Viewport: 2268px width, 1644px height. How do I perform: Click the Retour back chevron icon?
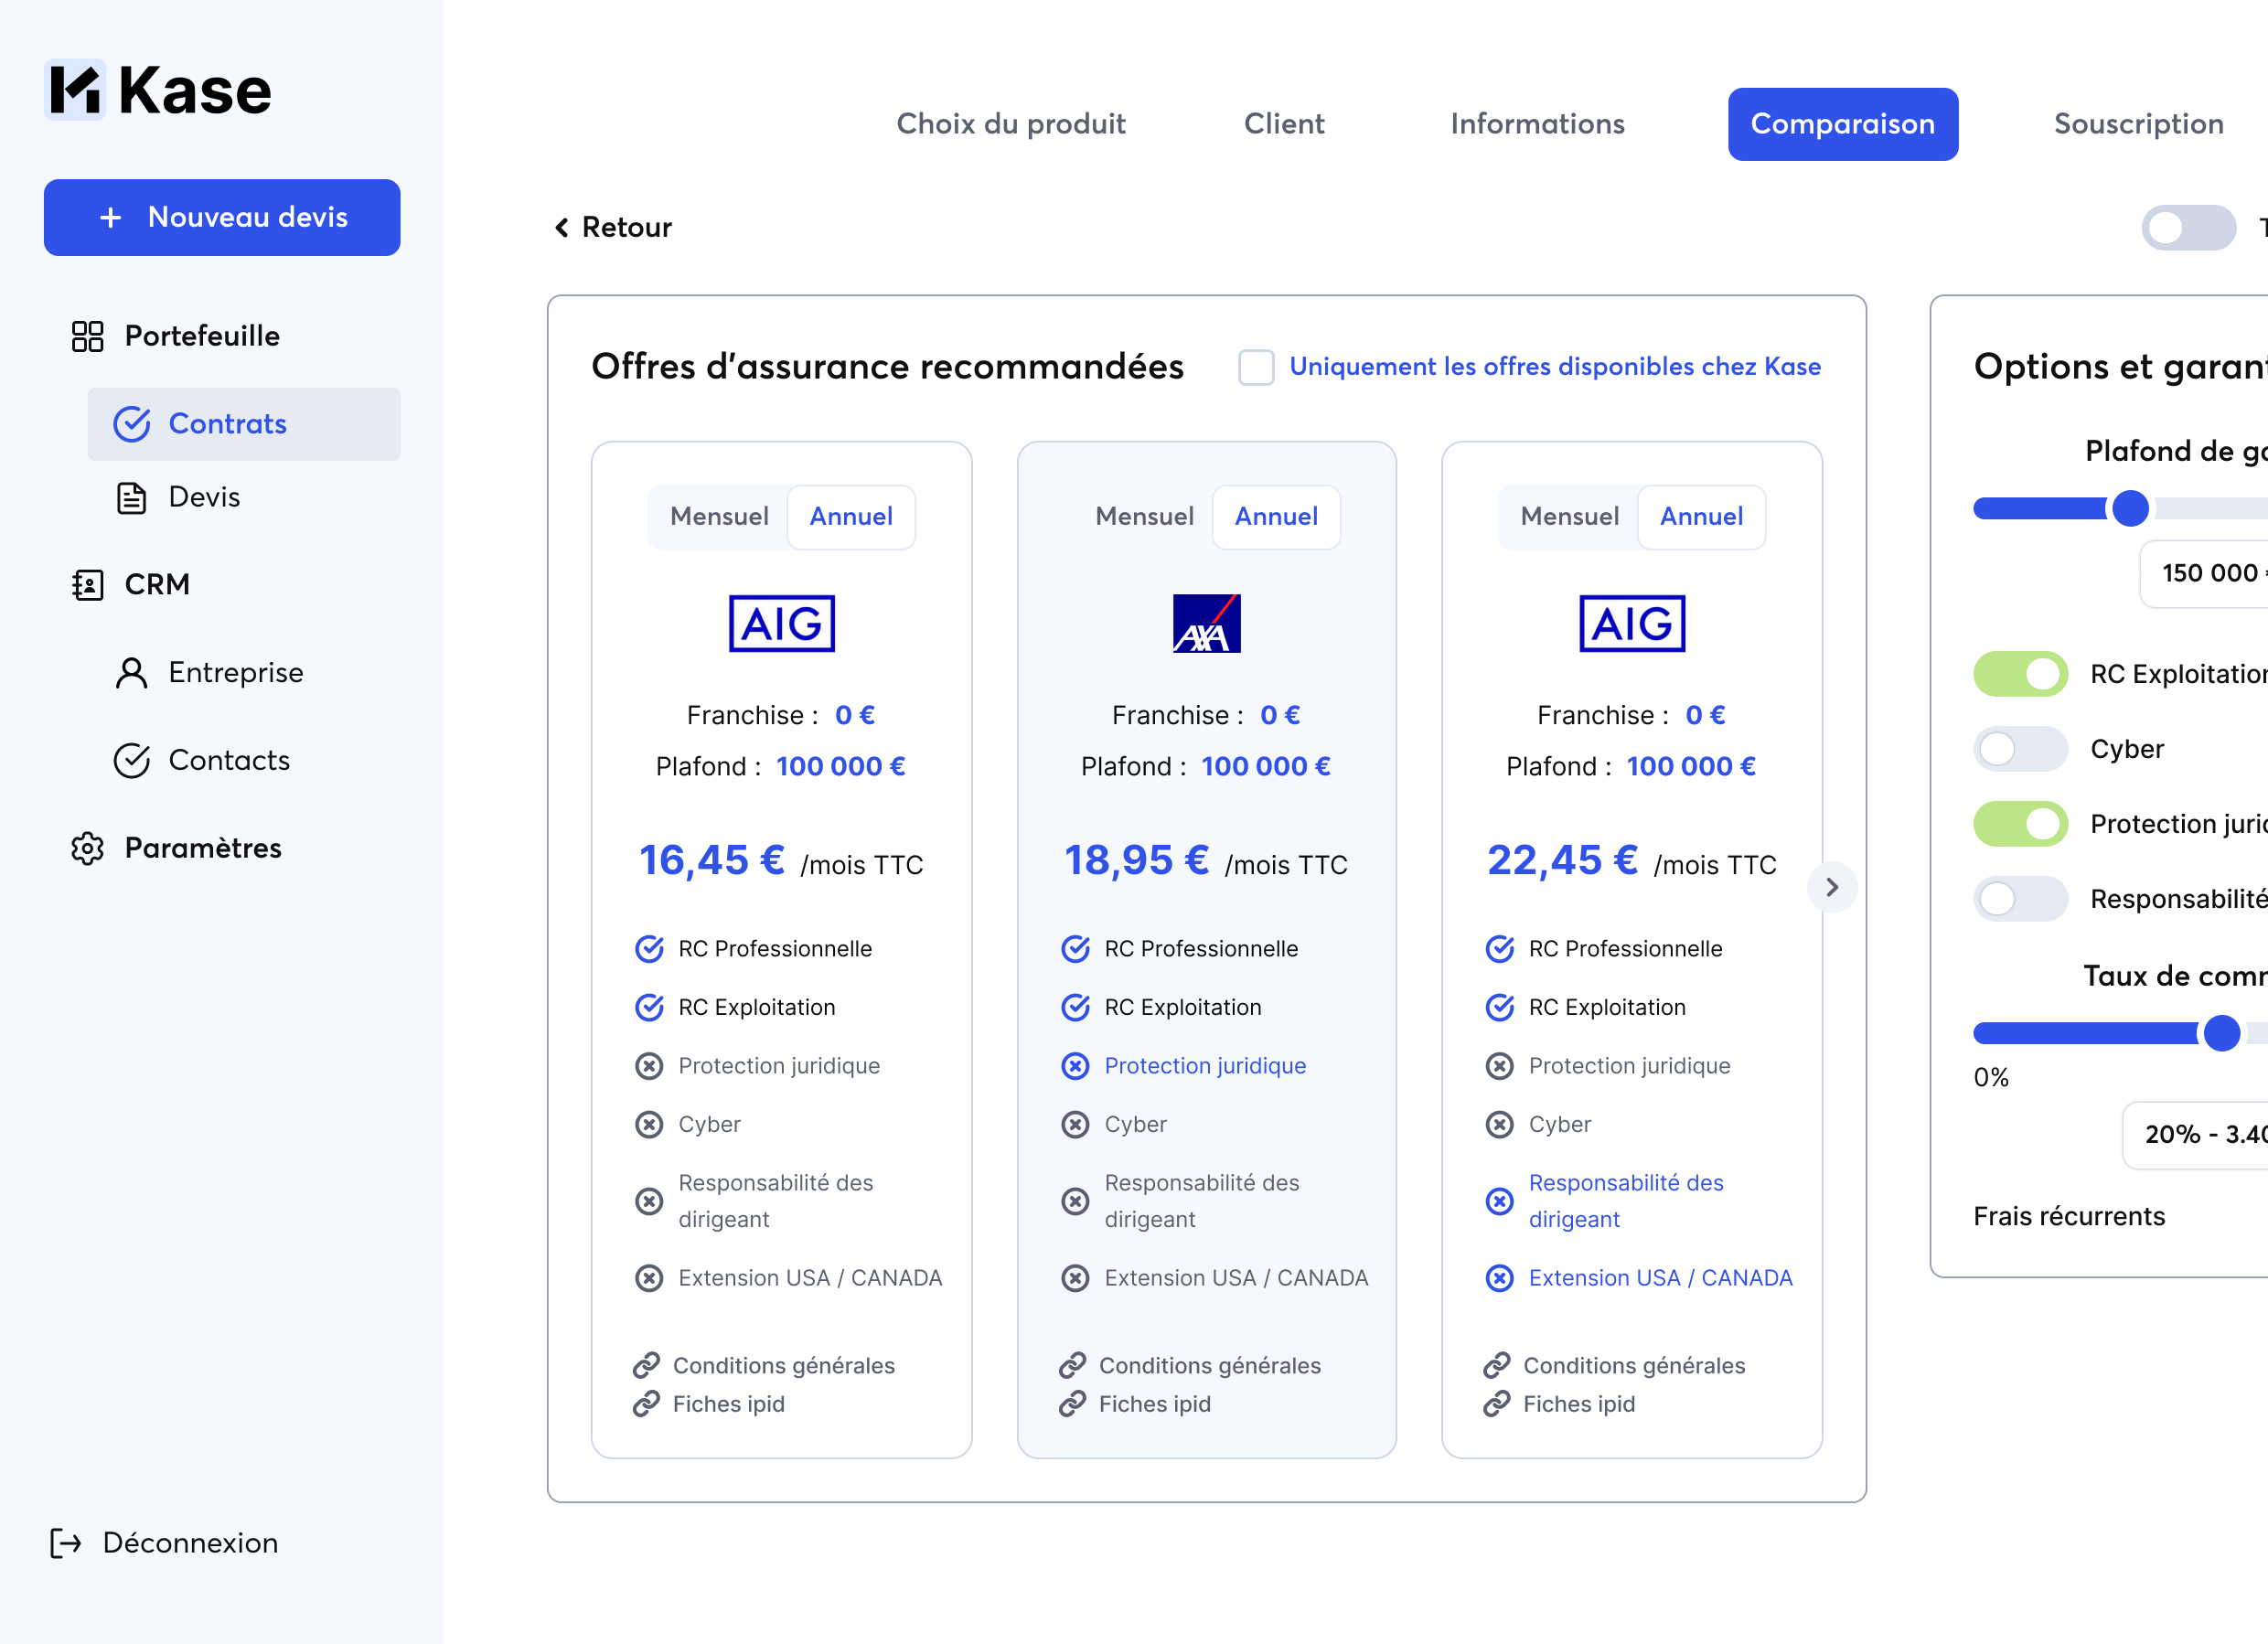(562, 227)
